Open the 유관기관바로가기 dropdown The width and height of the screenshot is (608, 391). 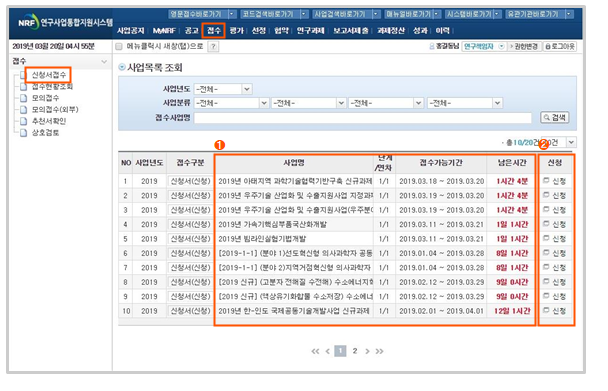(569, 14)
